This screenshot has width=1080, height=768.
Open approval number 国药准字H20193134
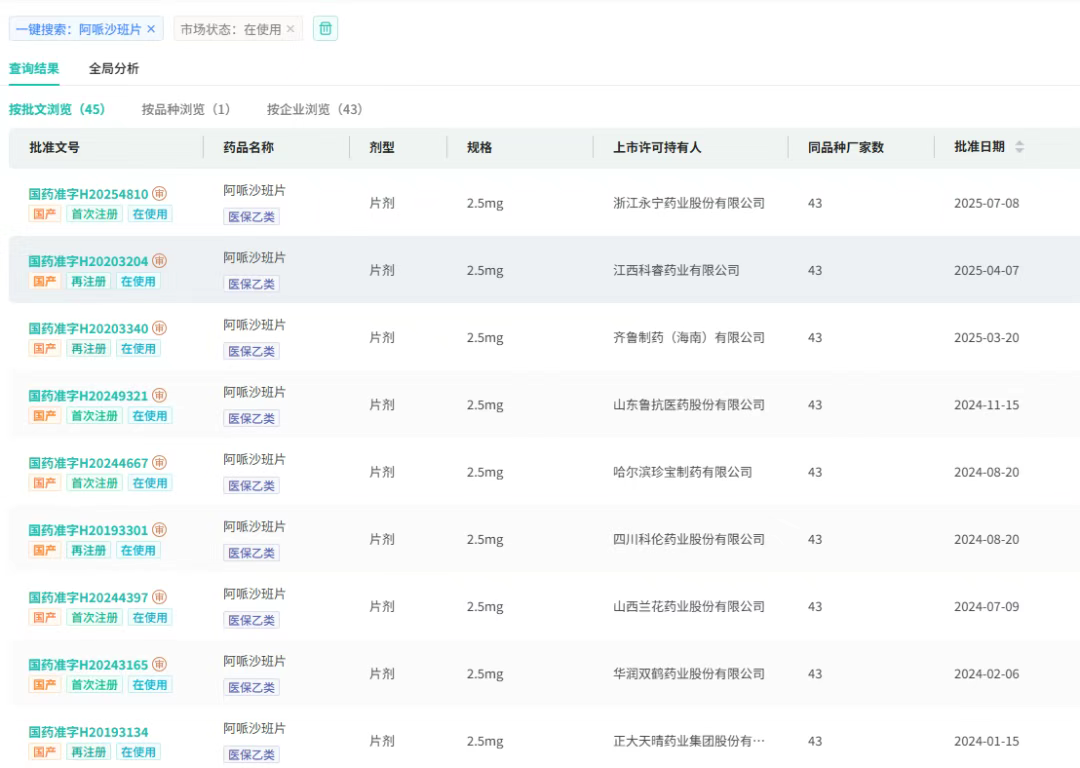(x=88, y=733)
